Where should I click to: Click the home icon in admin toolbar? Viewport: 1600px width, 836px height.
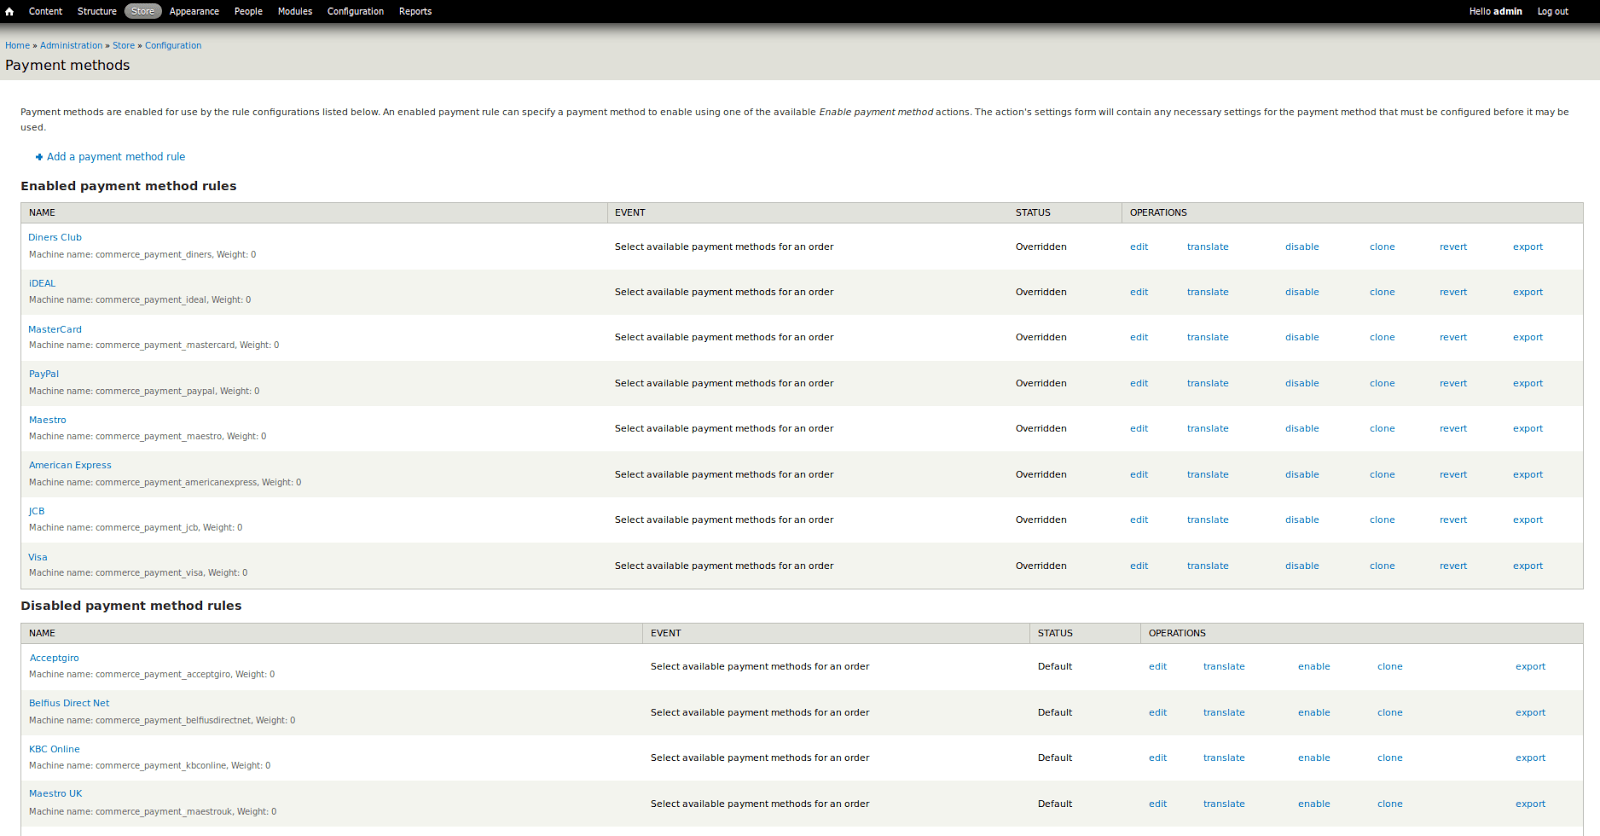coord(10,12)
